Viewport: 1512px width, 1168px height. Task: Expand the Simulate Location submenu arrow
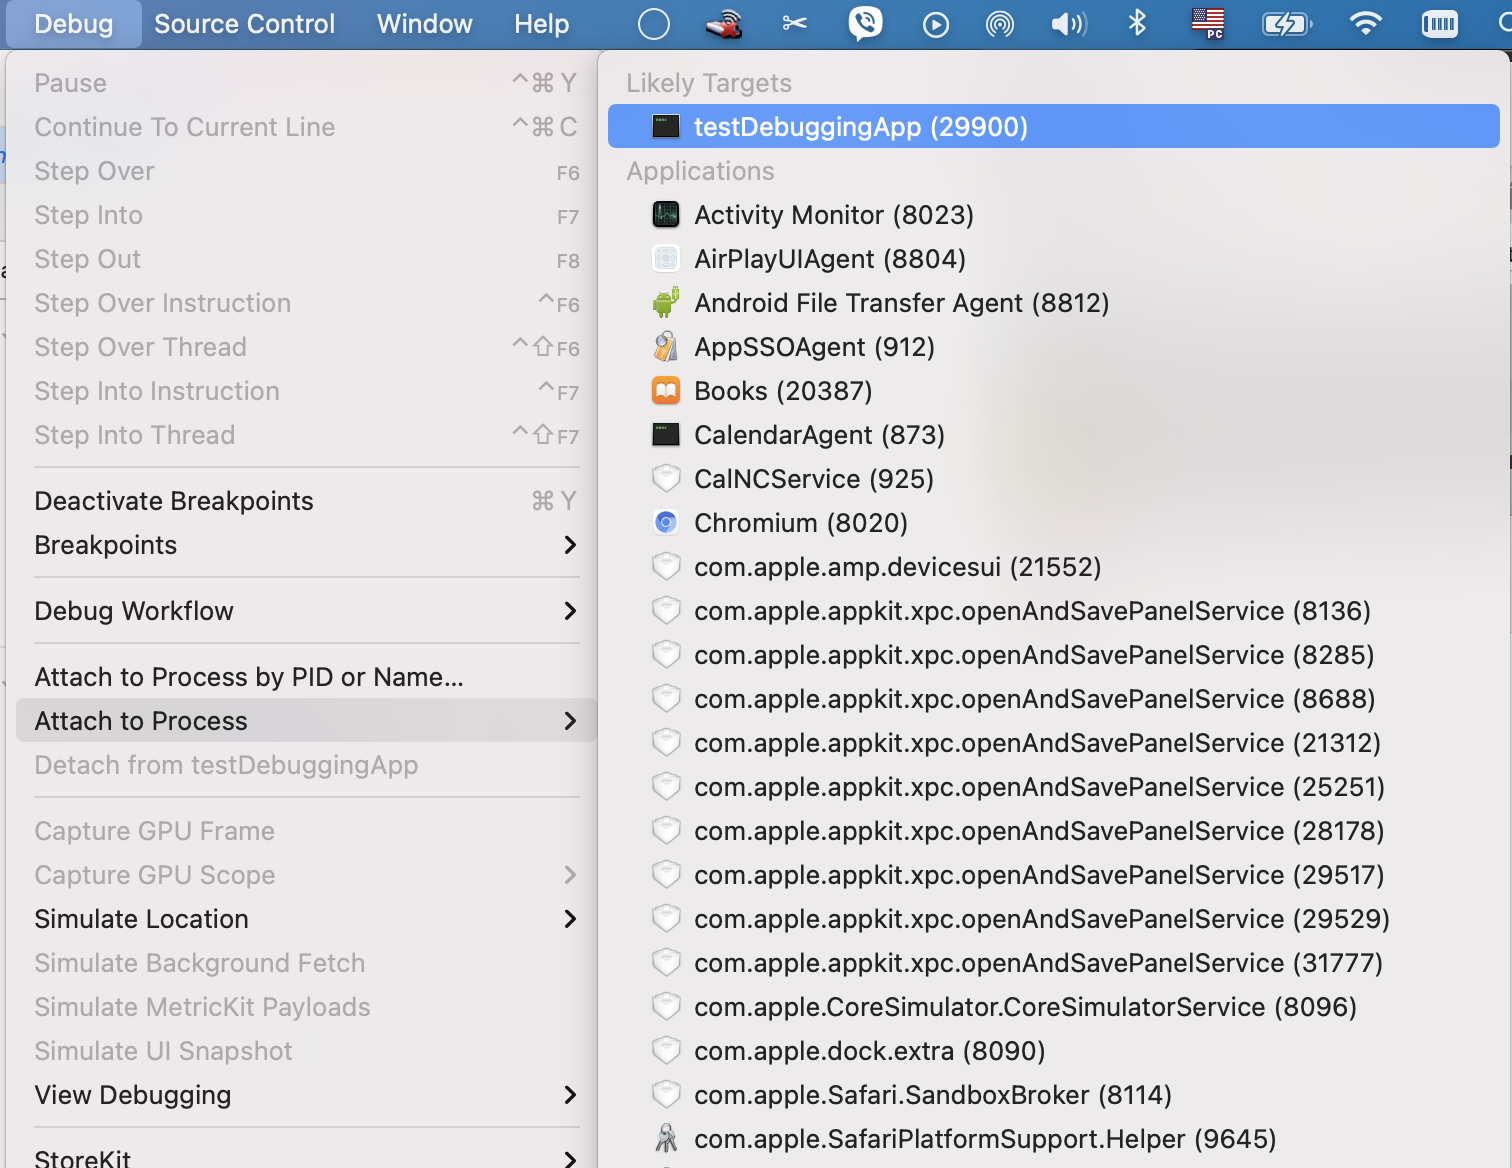point(570,919)
